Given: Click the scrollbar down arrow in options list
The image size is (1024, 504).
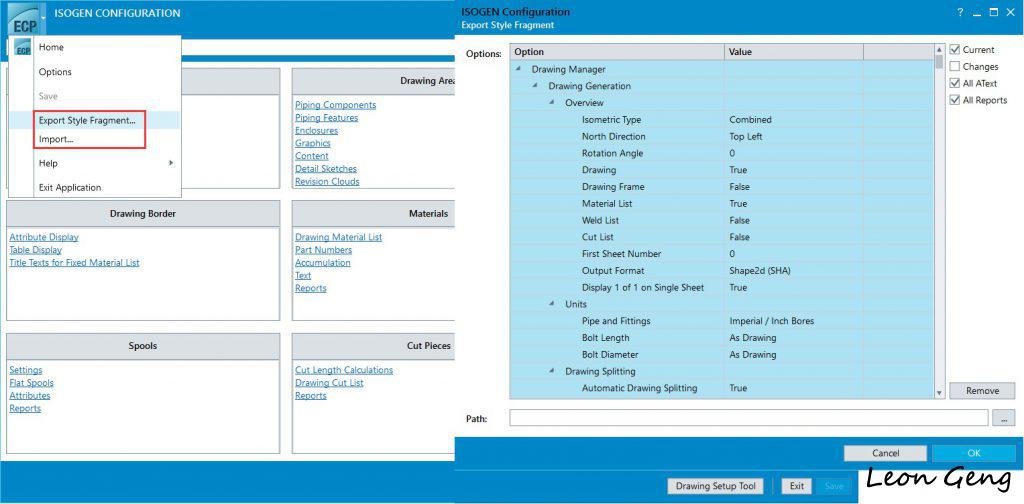Looking at the screenshot, I should (939, 394).
